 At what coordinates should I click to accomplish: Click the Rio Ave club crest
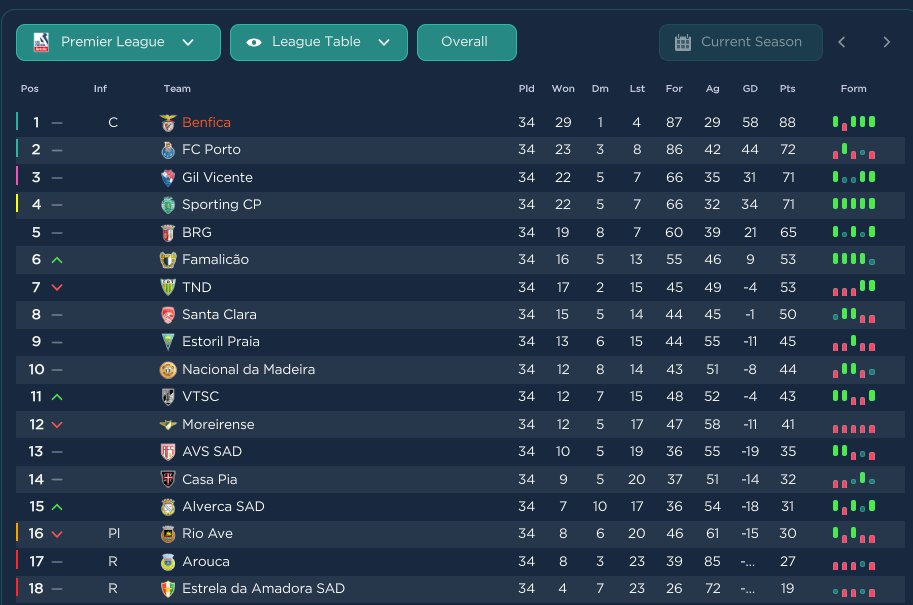pyautogui.click(x=168, y=534)
